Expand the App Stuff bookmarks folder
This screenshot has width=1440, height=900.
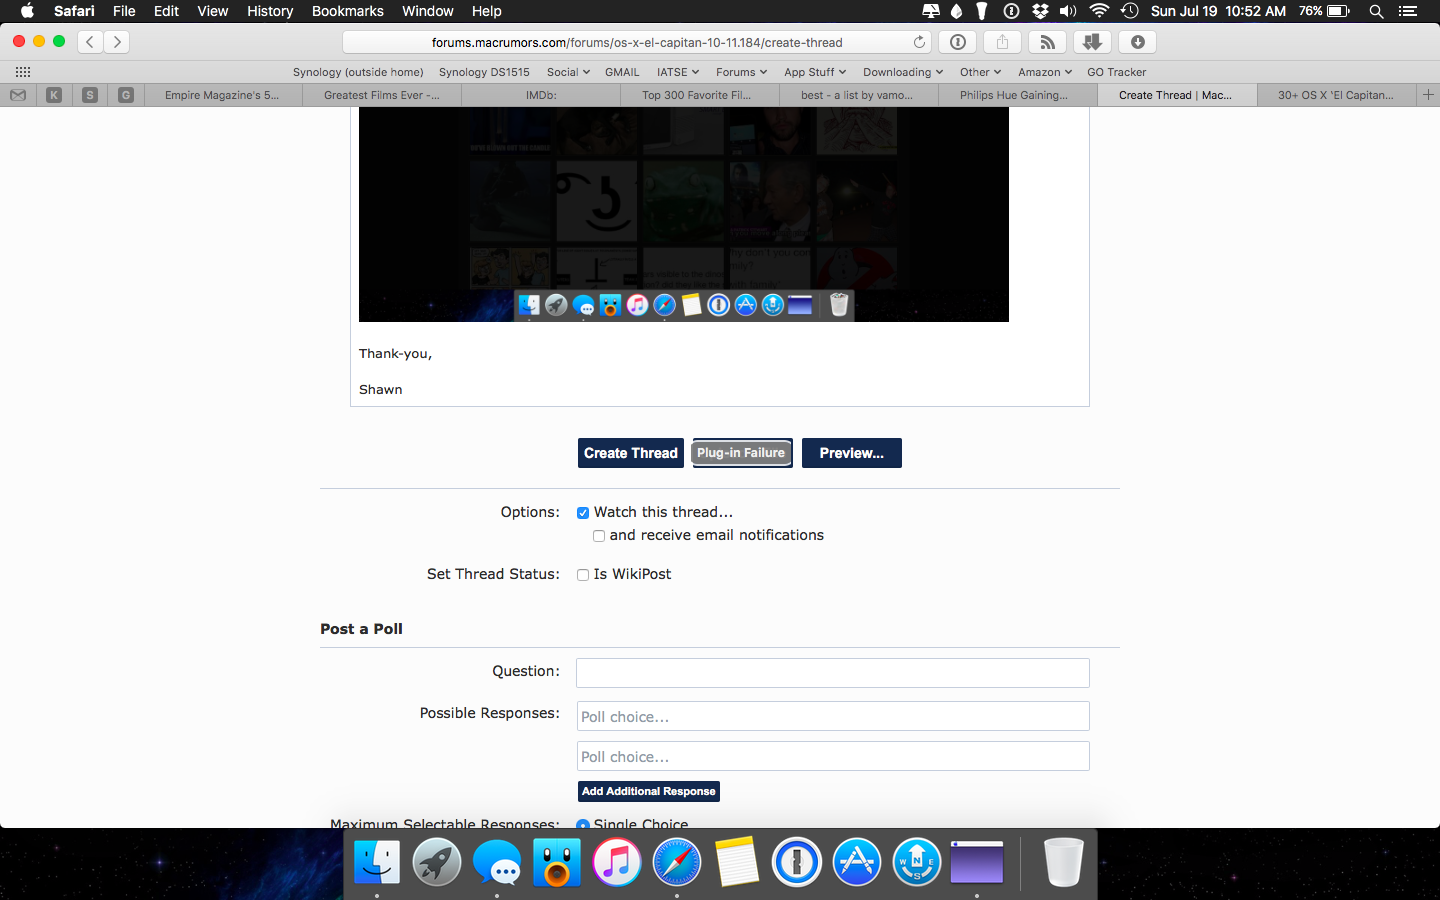(815, 72)
